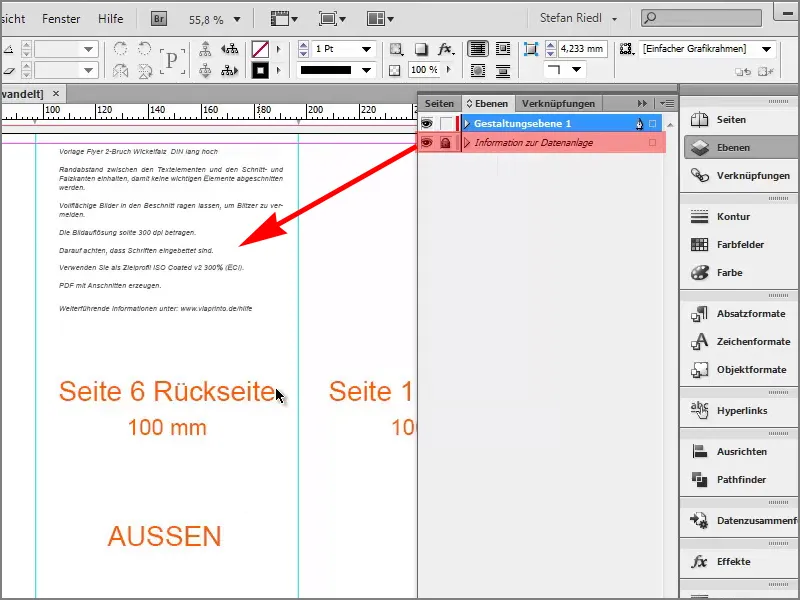The image size is (800, 600).
Task: Unlock the Information zur Datenanlage layer
Action: click(445, 143)
